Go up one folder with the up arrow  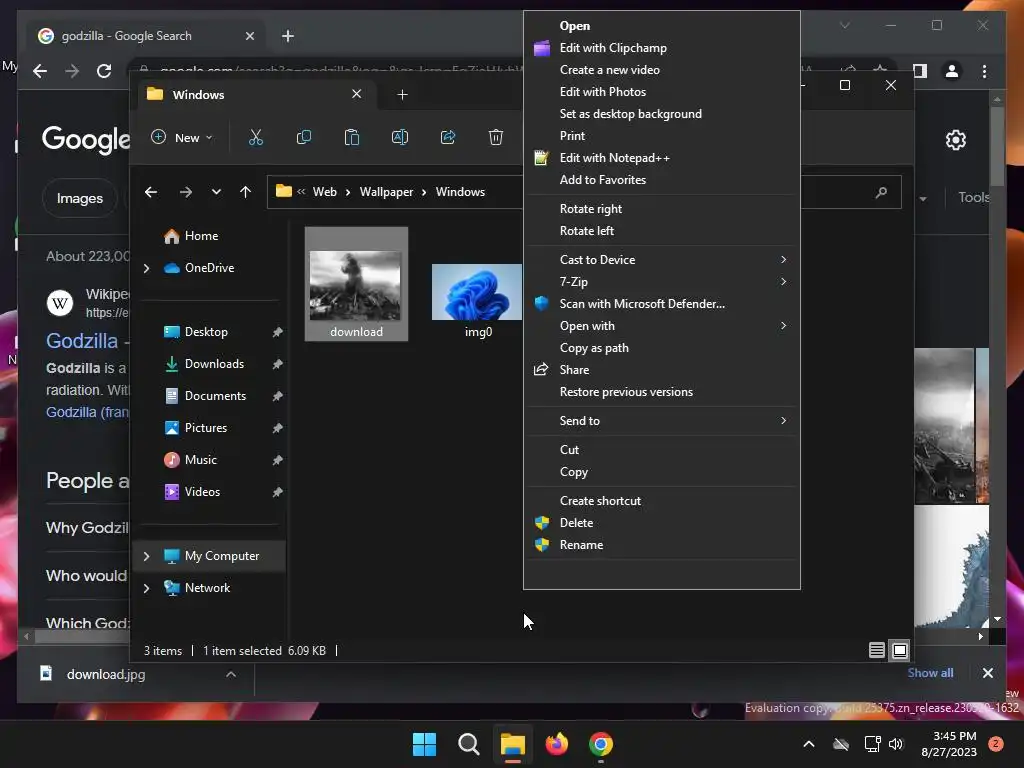point(246,192)
